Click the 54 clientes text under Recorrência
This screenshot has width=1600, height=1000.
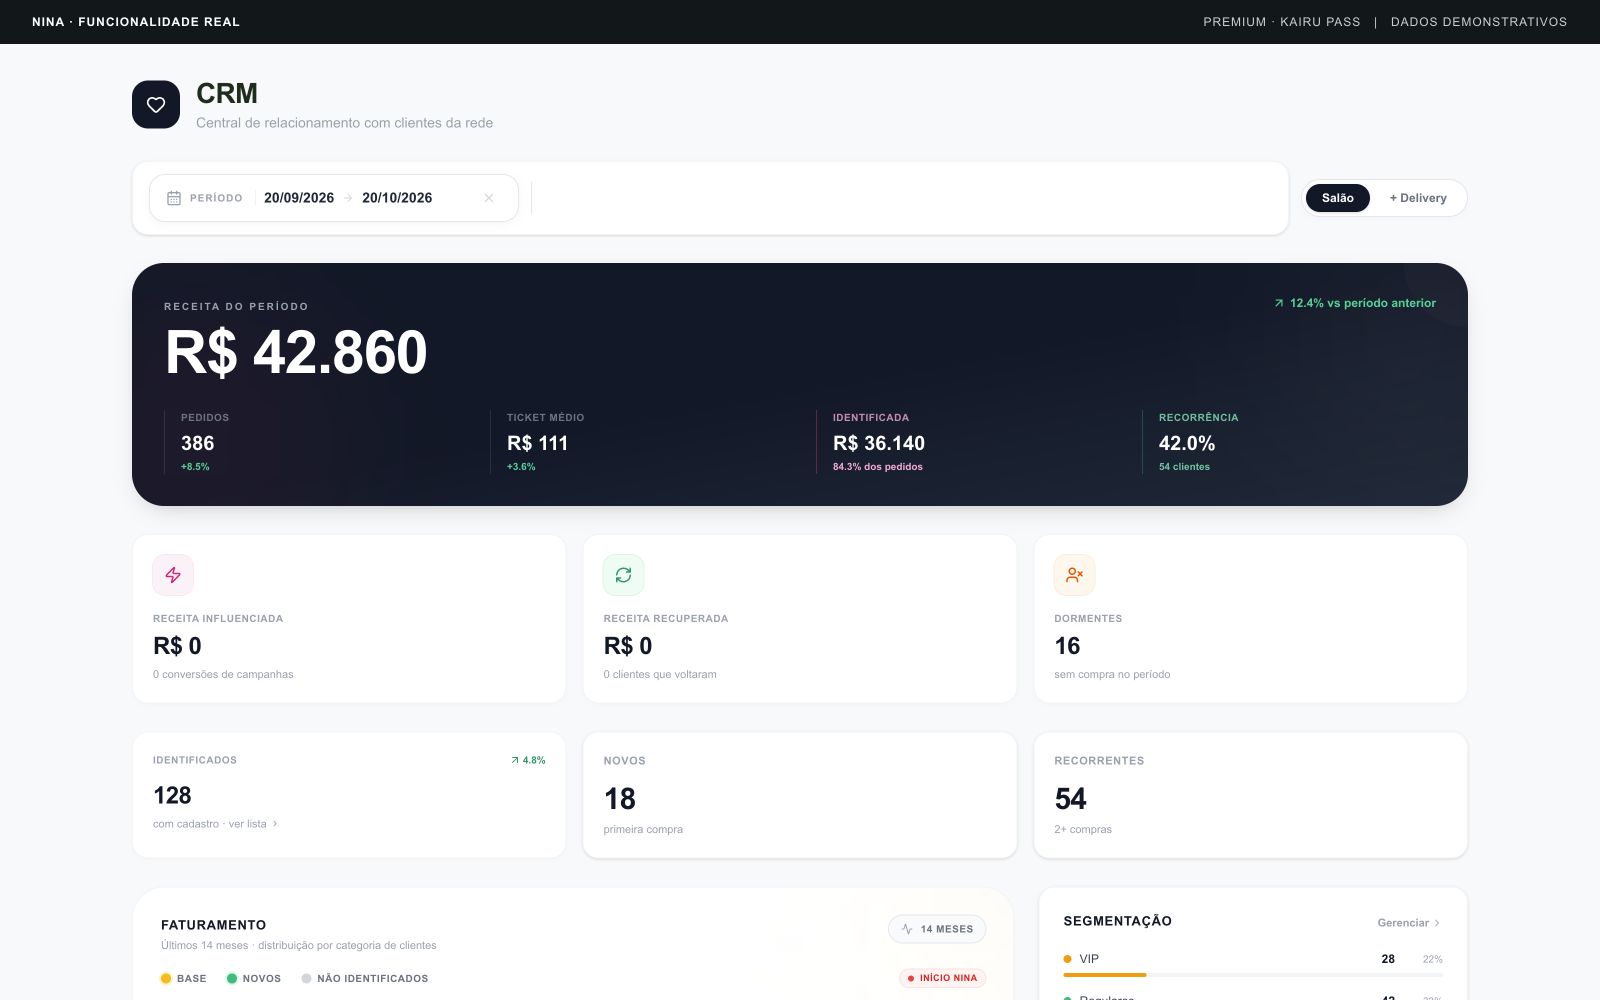pyautogui.click(x=1184, y=467)
